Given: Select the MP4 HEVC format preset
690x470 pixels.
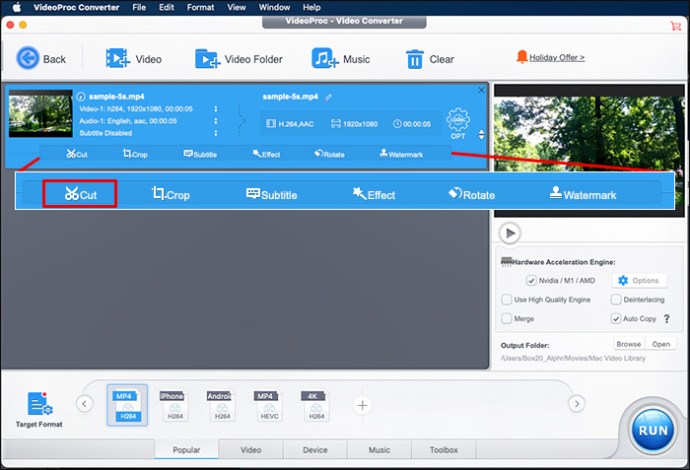Looking at the screenshot, I should (266, 404).
